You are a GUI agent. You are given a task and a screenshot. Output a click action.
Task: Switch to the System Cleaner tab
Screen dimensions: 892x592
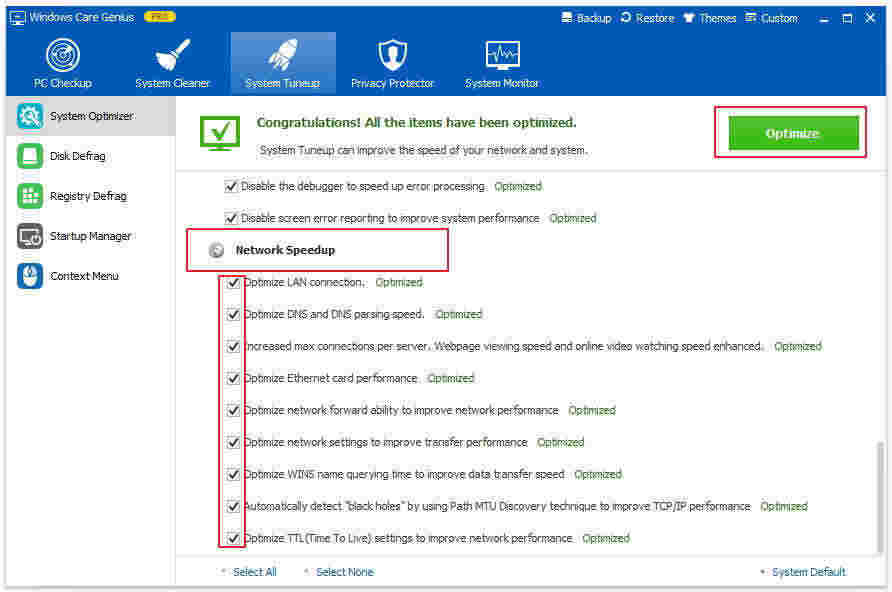point(172,63)
